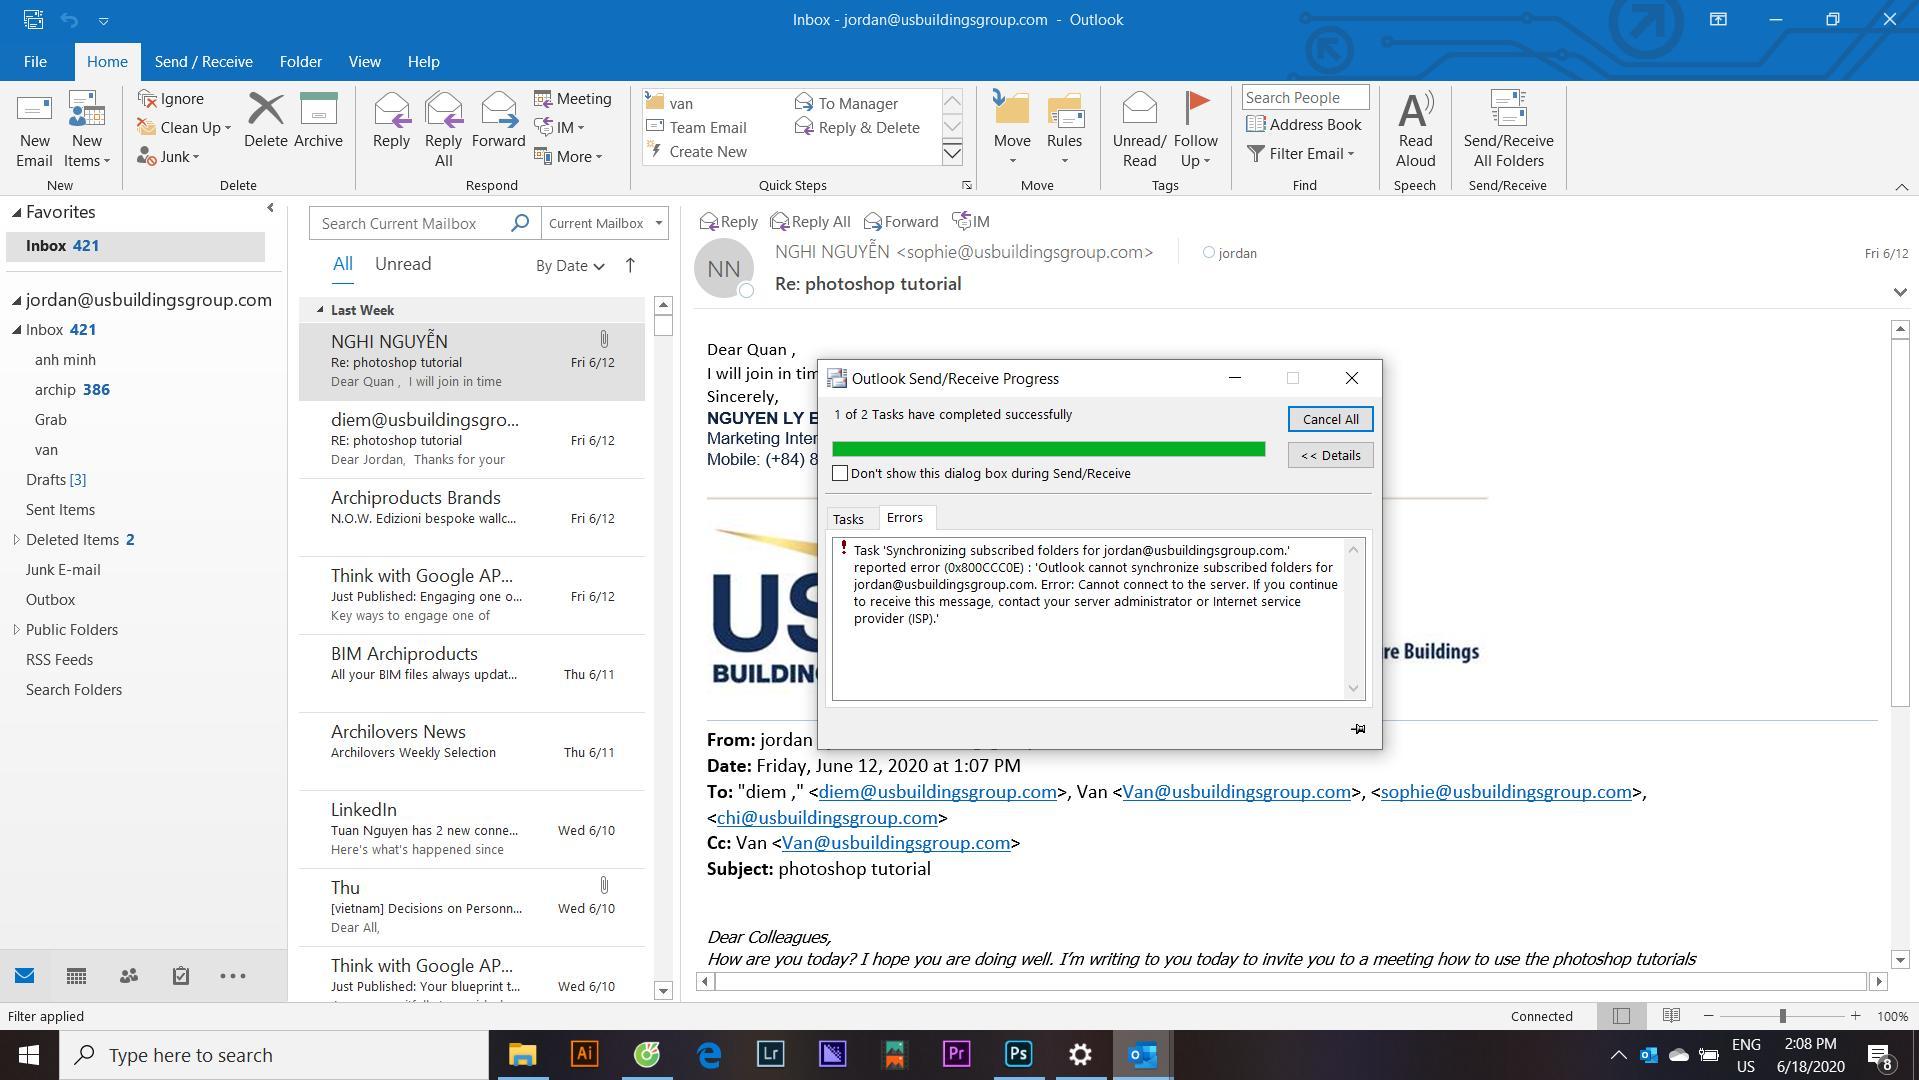Click Read Aloud speech icon
The height and width of the screenshot is (1080, 1919).
[x=1415, y=130]
